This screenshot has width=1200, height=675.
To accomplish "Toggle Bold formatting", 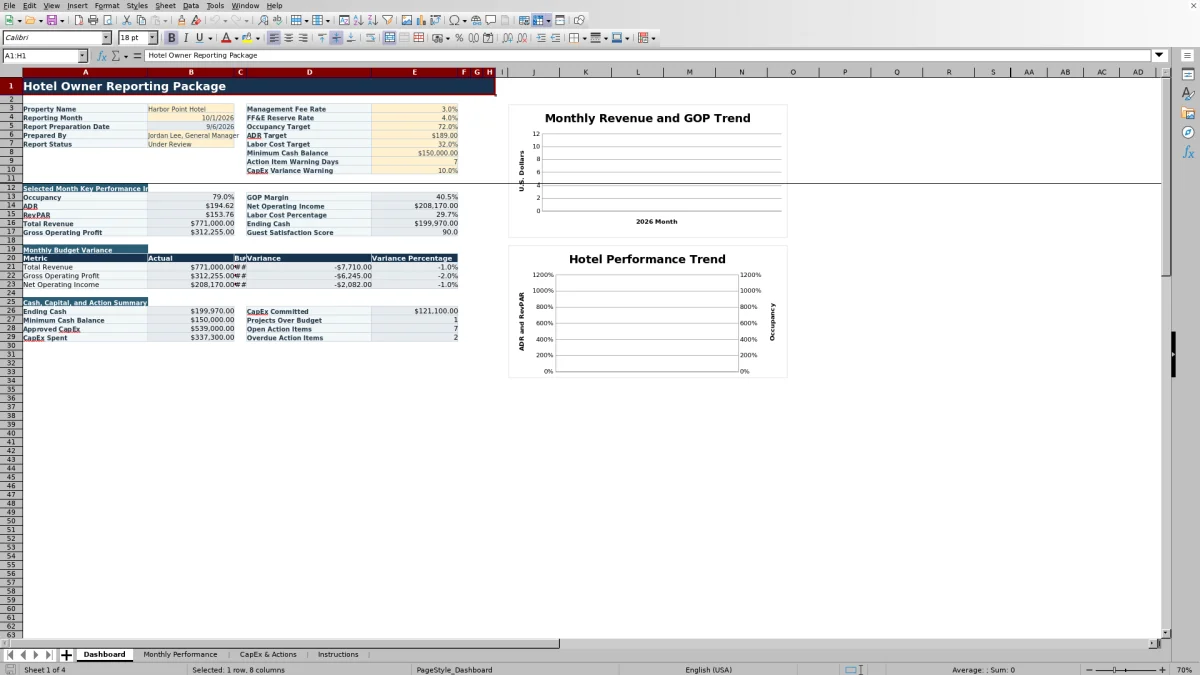I will [x=171, y=38].
